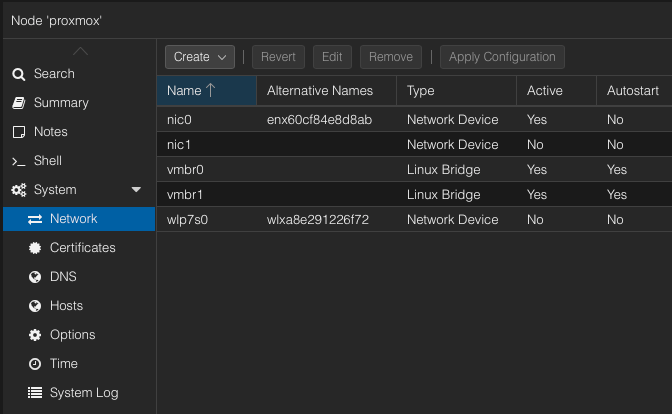Click the ascending sort arrow on Name column
Screen dimensions: 672x414
(210, 90)
